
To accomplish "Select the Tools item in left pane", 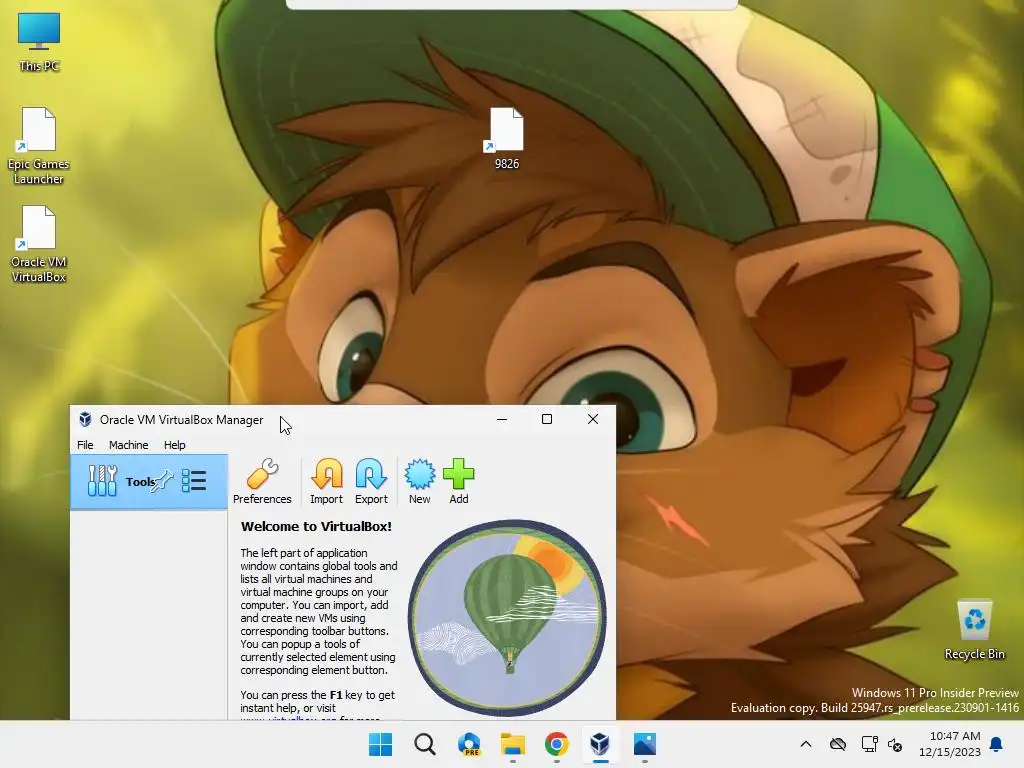I will click(x=149, y=482).
